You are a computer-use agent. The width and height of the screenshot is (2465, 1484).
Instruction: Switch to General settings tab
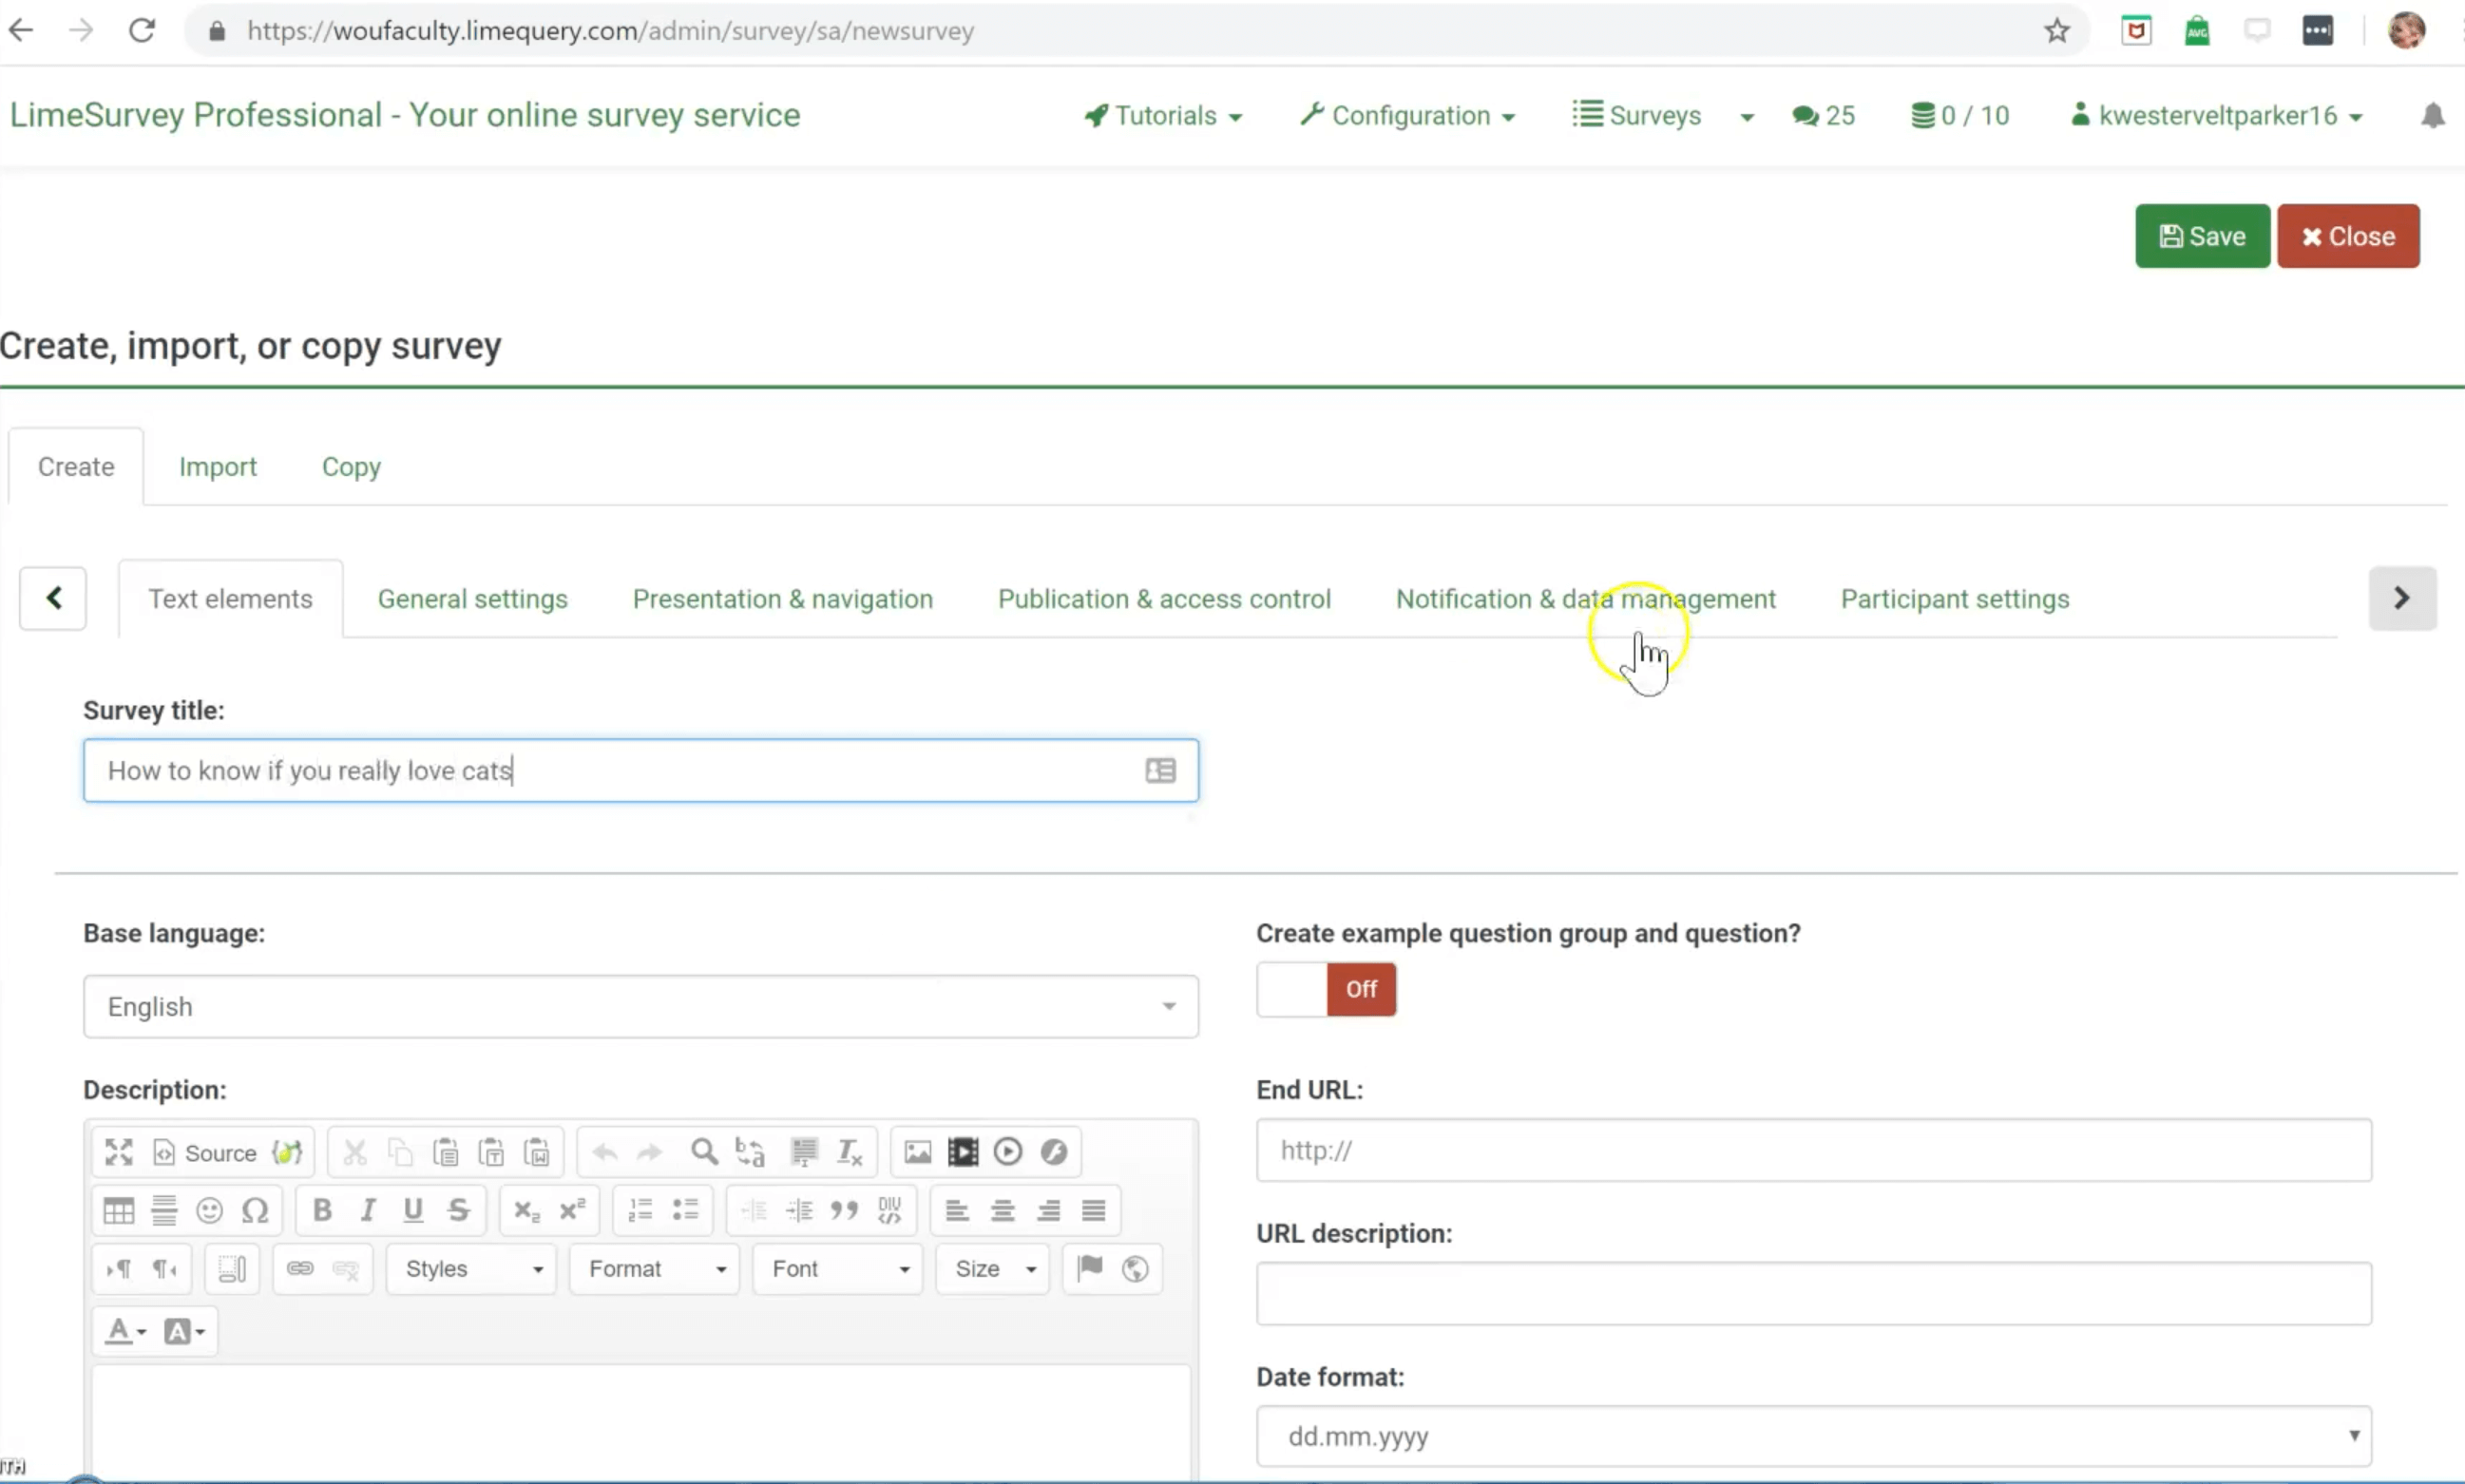coord(472,599)
